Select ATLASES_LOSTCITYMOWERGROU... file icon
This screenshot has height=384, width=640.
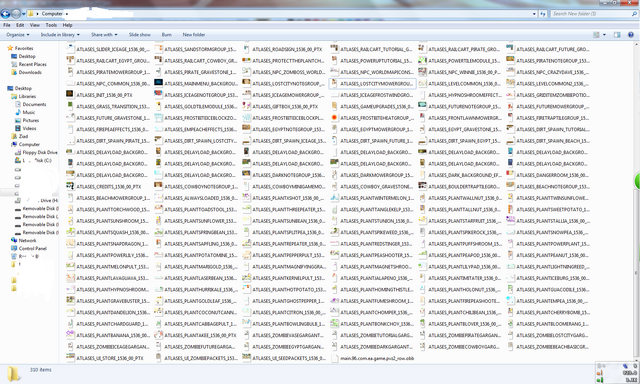[334, 83]
